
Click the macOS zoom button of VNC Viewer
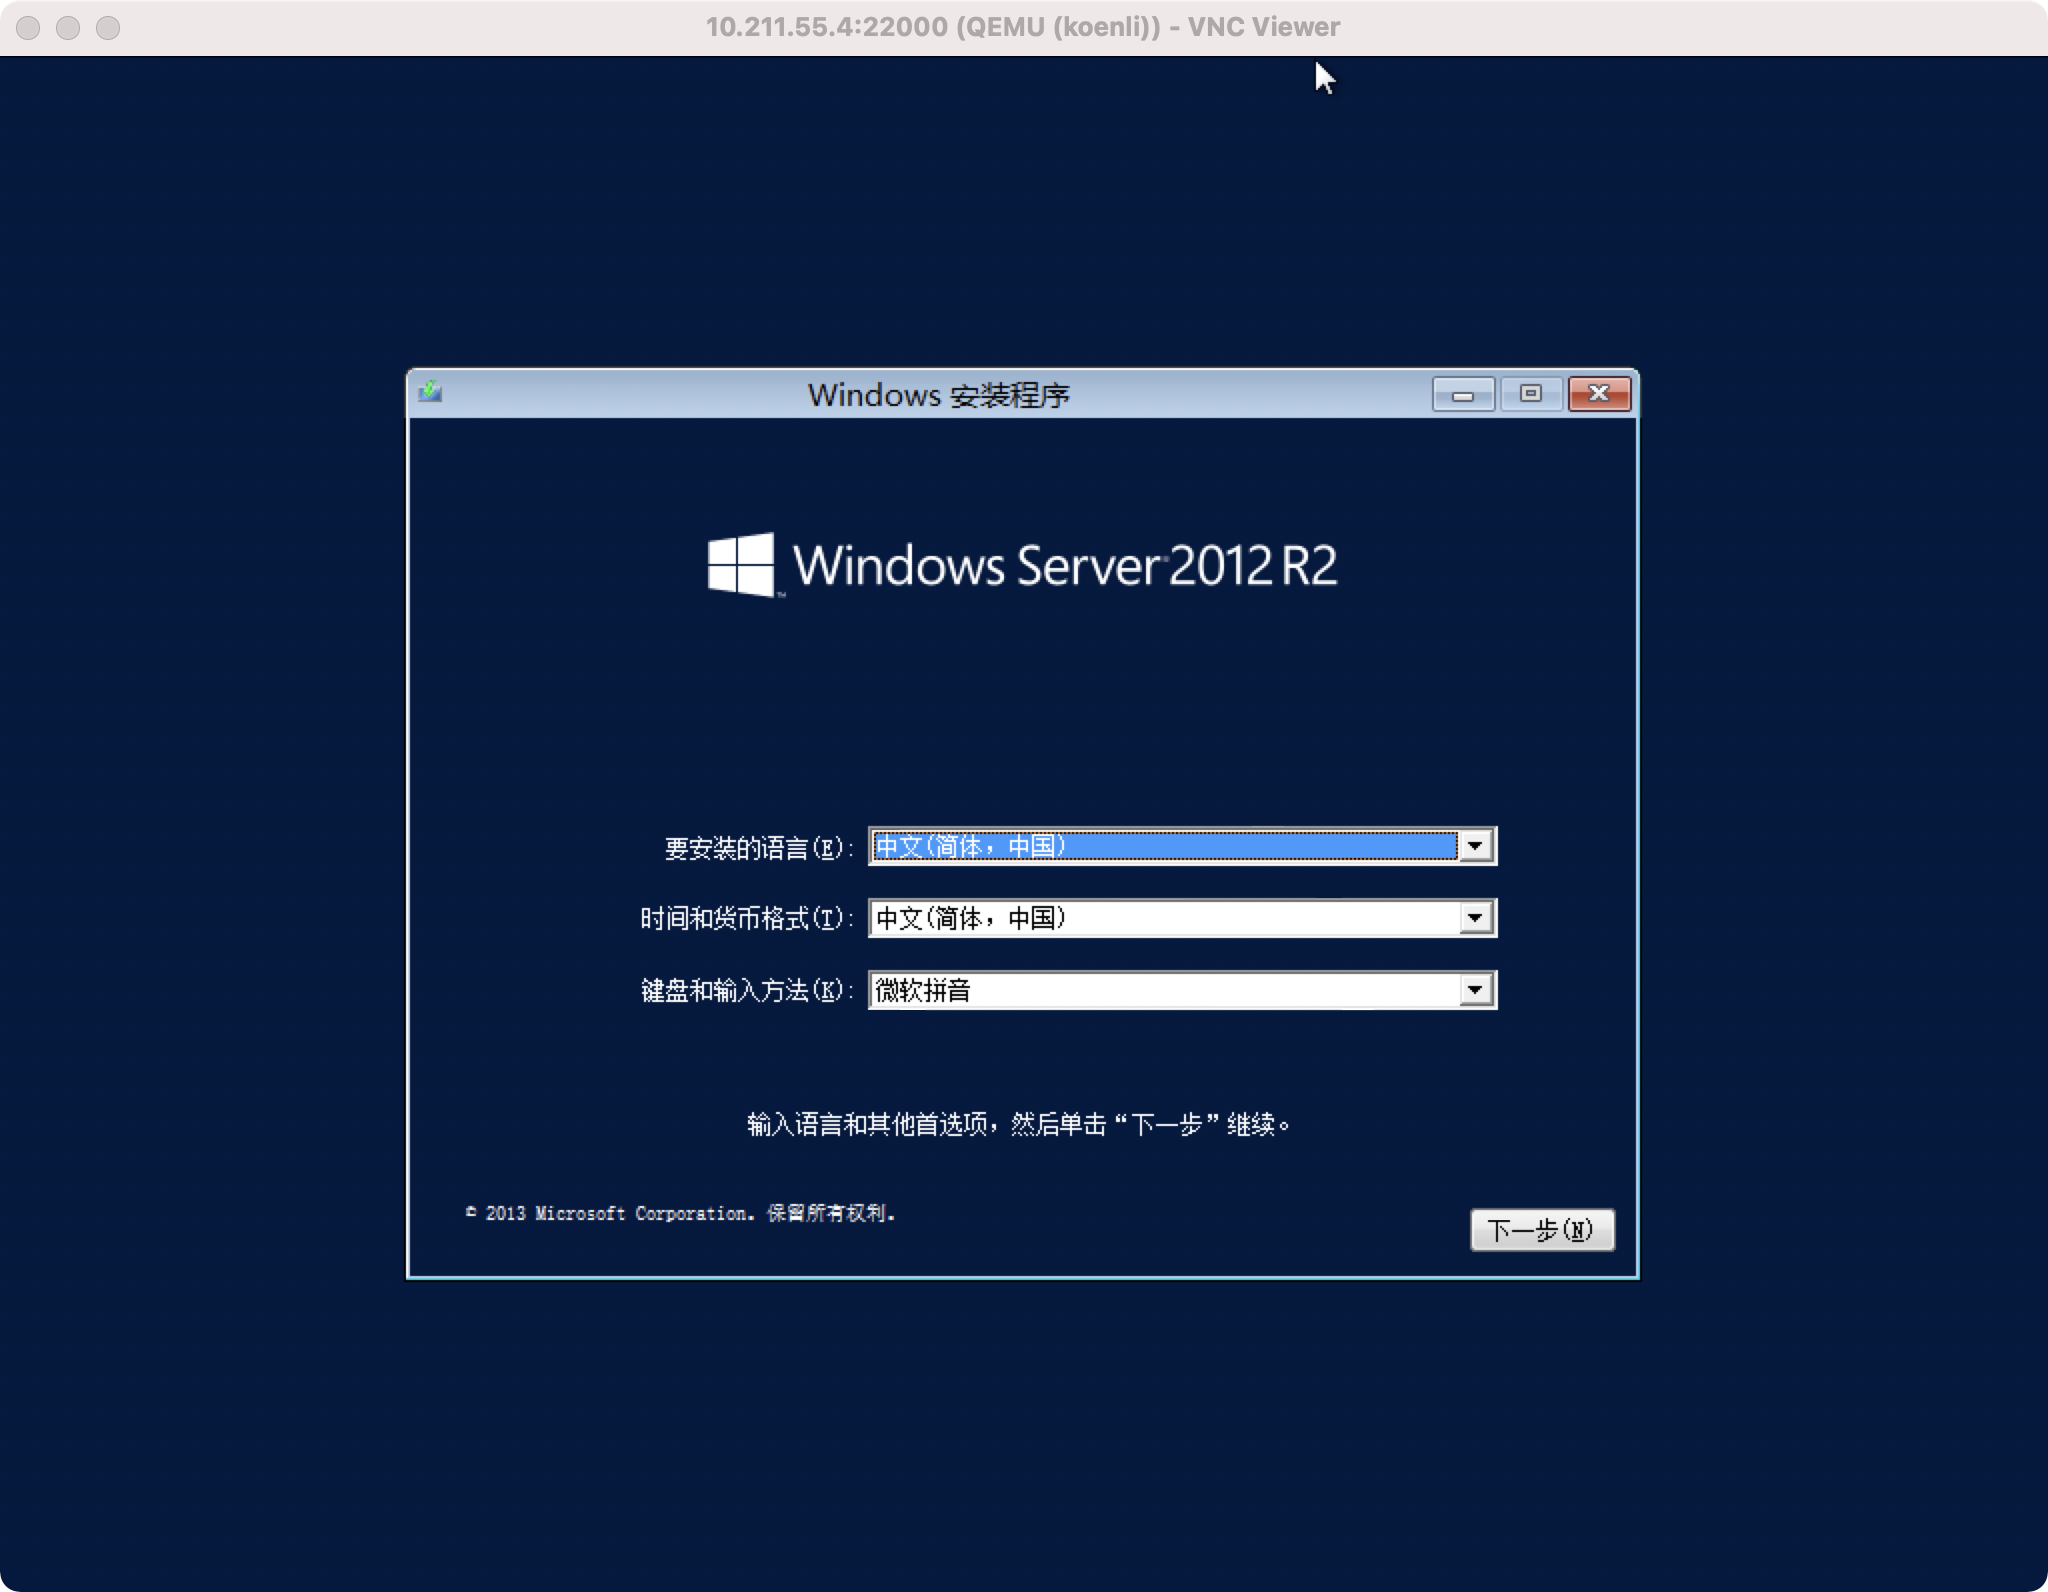point(108,27)
